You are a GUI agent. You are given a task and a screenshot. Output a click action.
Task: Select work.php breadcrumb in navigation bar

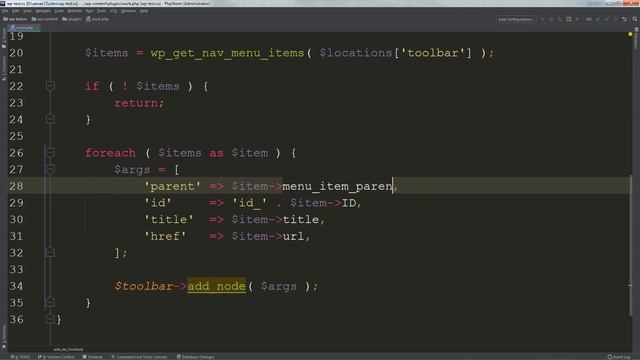pyautogui.click(x=97, y=19)
